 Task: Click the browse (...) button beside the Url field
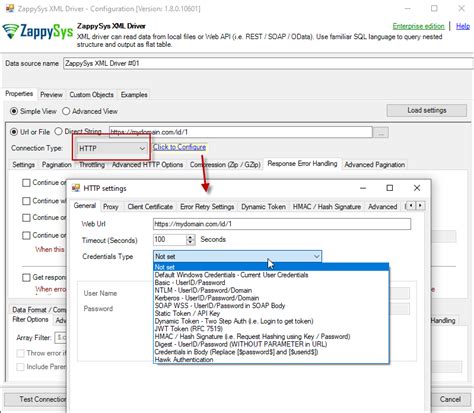click(x=381, y=132)
